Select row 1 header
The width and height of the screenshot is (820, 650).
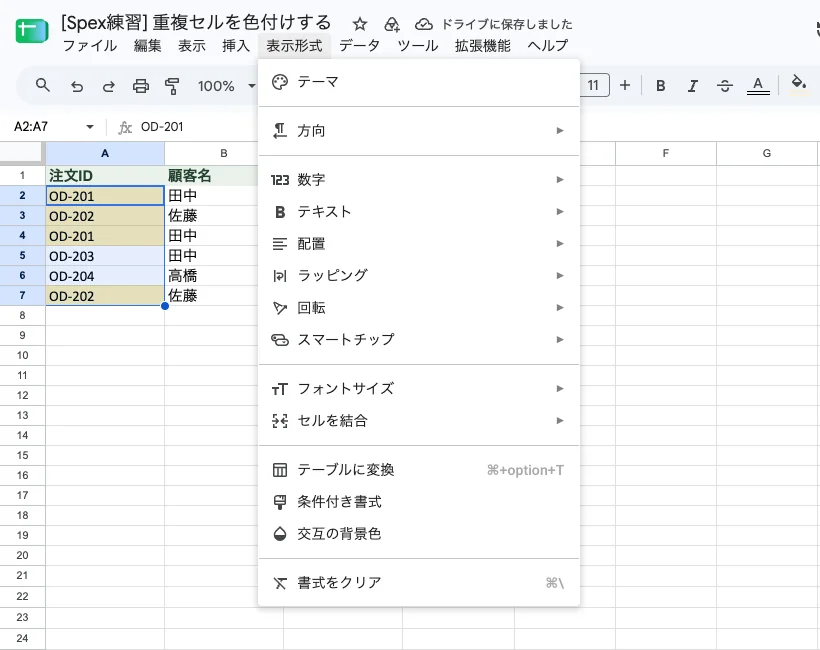pos(22,175)
